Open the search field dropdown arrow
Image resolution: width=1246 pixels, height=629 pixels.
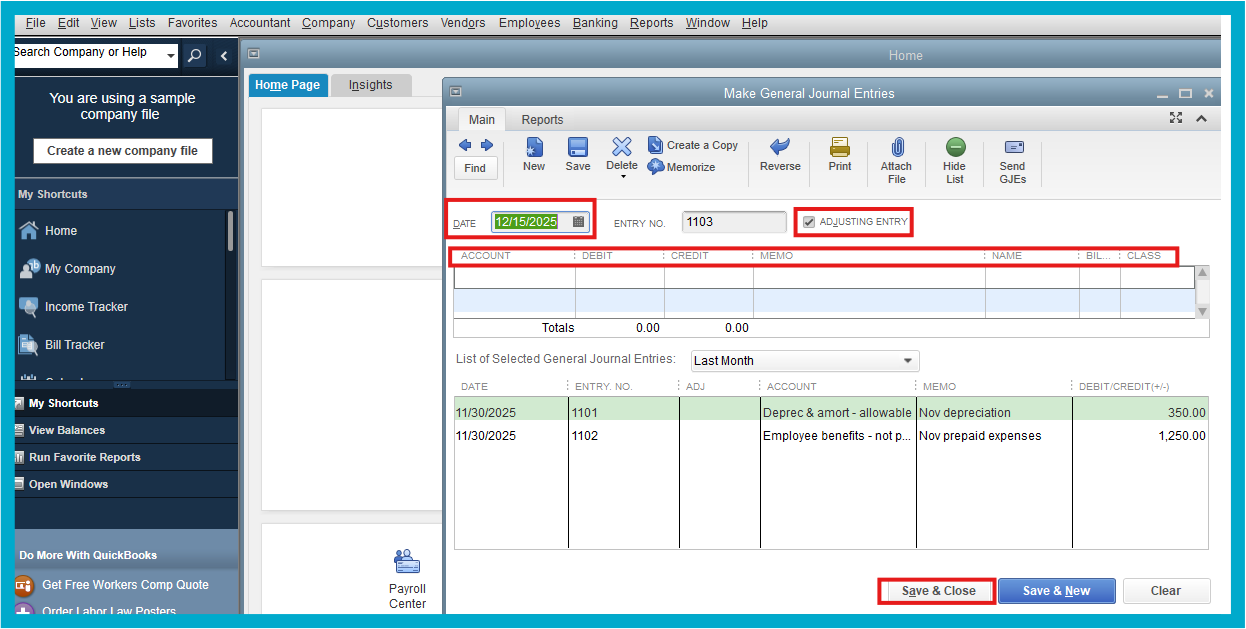170,55
